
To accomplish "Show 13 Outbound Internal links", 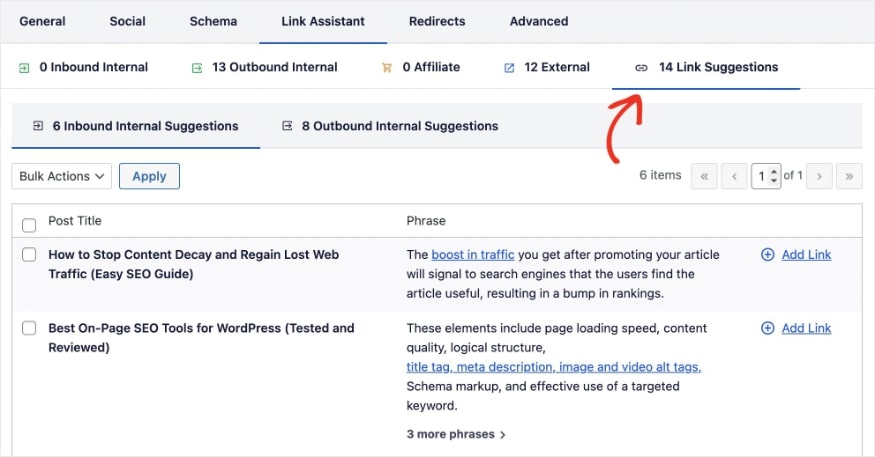I will (275, 67).
